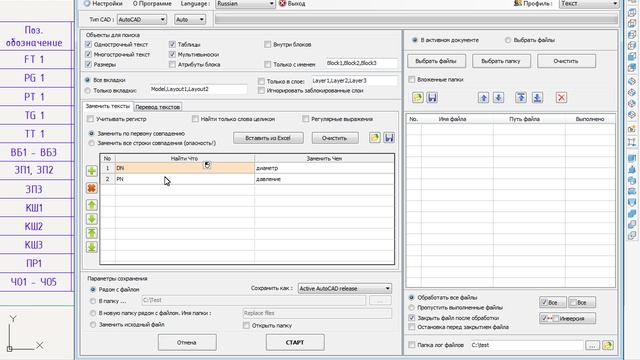Open Language dropdown showing Russian
This screenshot has height=360, width=640.
coord(245,4)
